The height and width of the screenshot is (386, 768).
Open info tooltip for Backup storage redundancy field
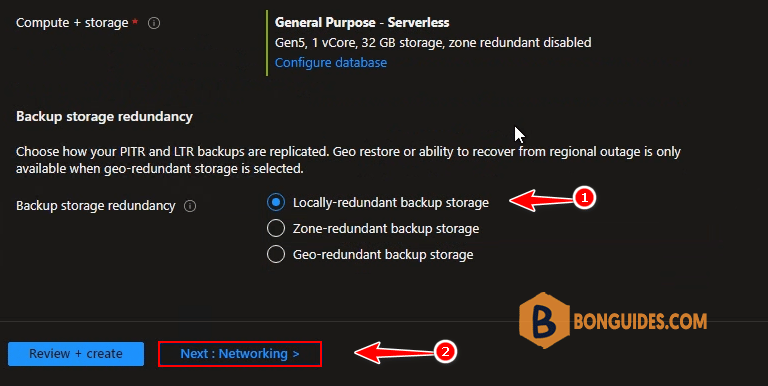coord(190,206)
